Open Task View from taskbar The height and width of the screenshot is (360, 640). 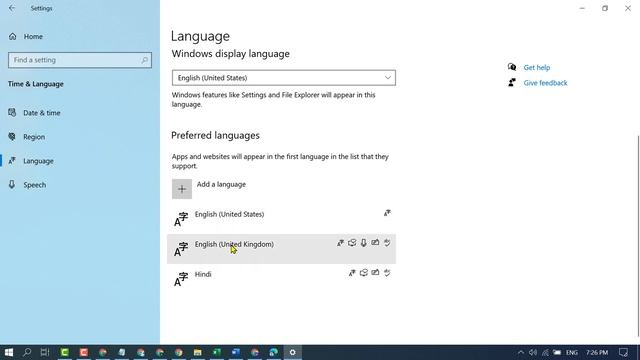click(45, 352)
